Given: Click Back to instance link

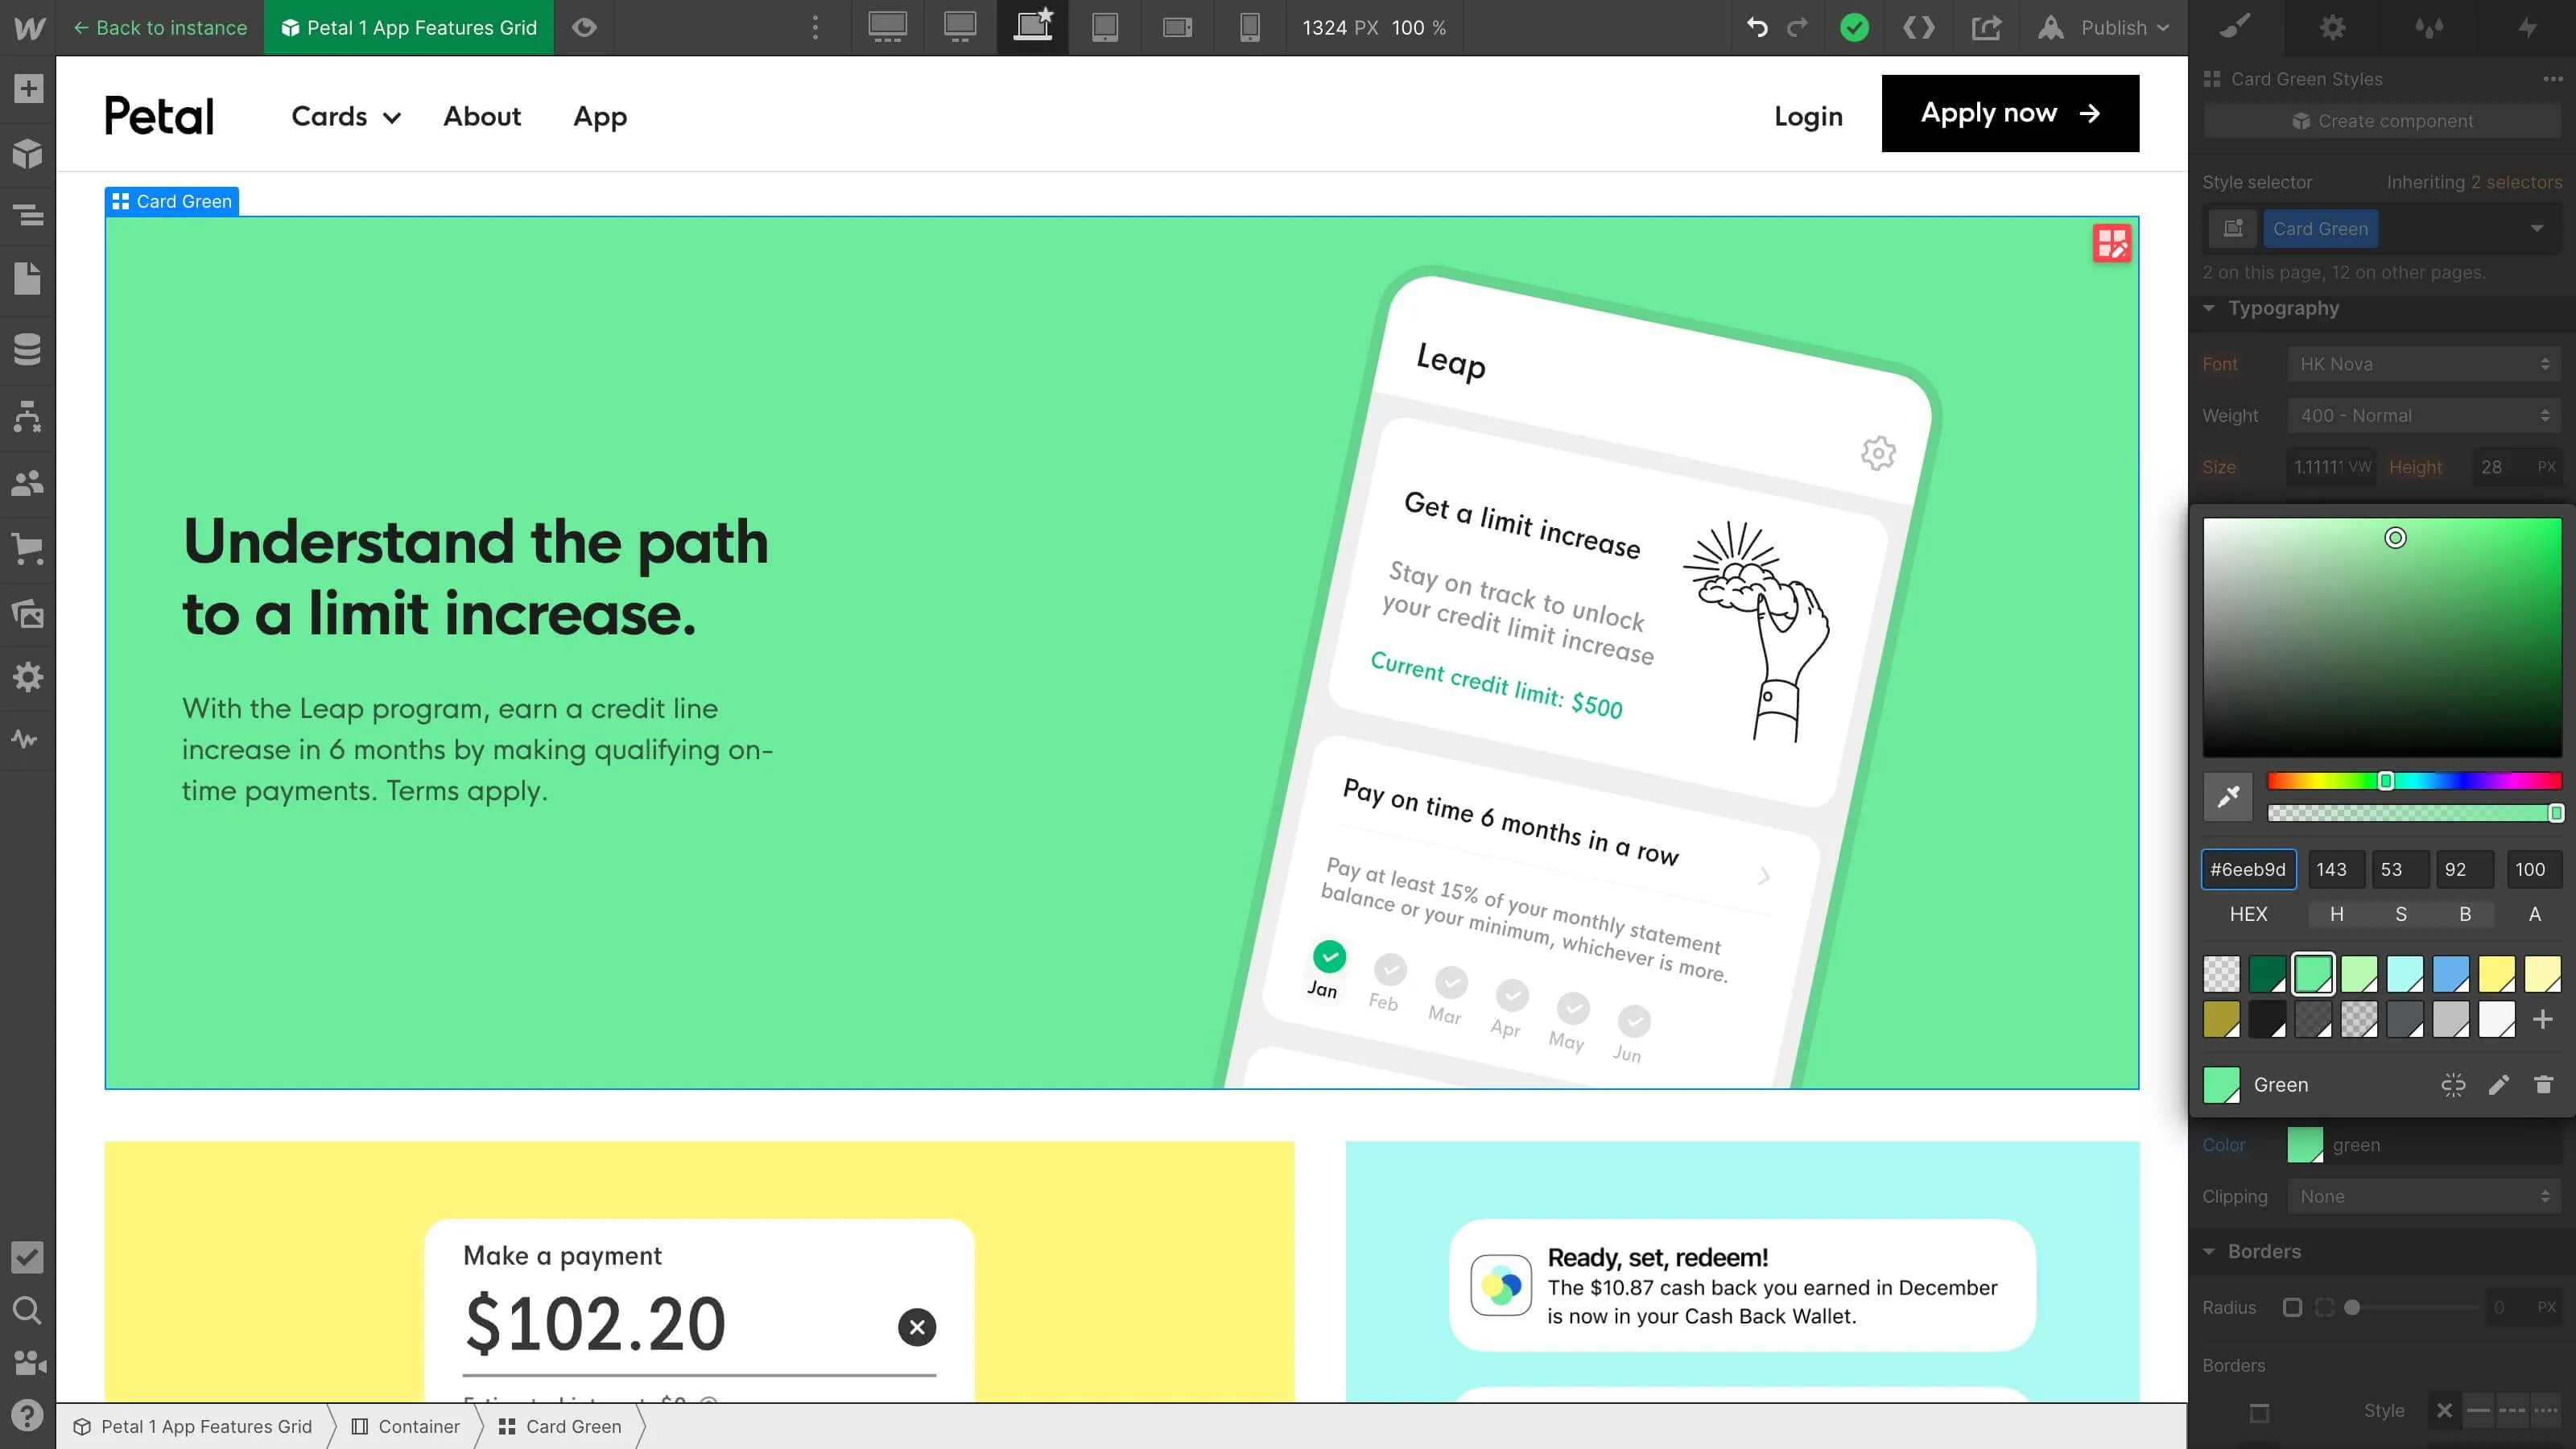Looking at the screenshot, I should 160,28.
